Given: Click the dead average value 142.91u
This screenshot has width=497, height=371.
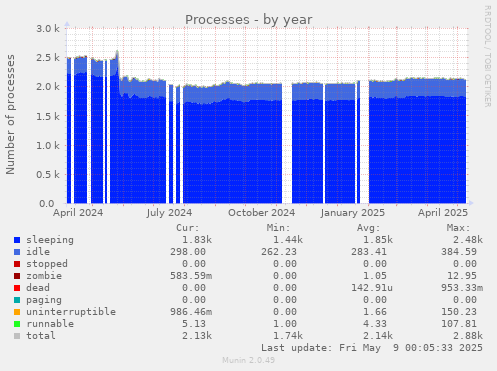Looking at the screenshot, I should pyautogui.click(x=372, y=288).
